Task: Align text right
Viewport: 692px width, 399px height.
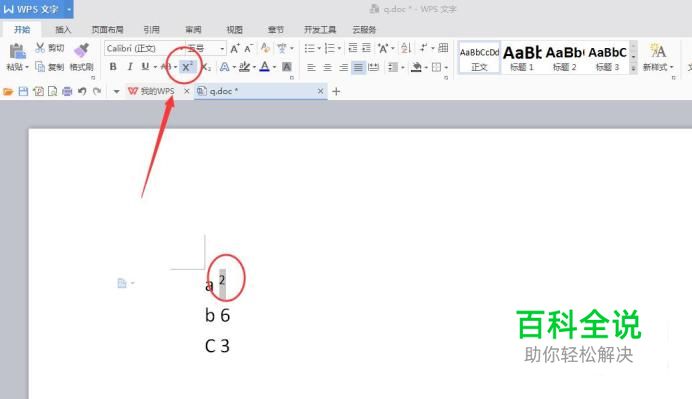Action: point(343,67)
